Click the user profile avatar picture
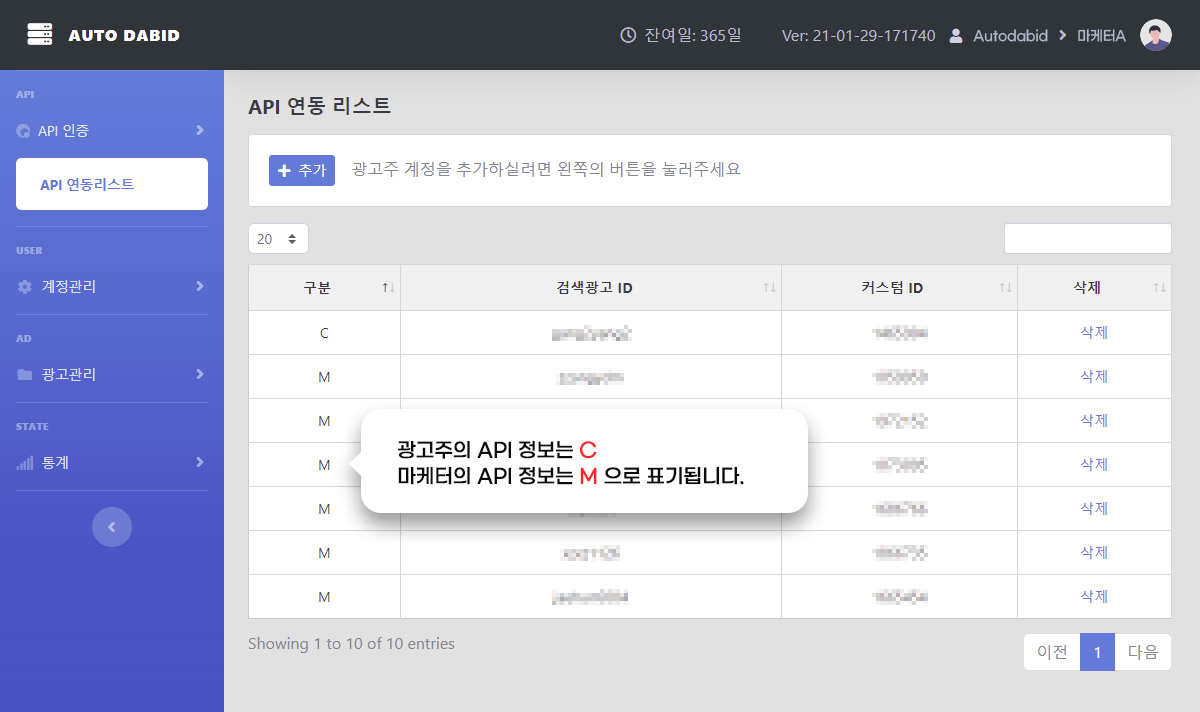The image size is (1200, 712). click(x=1155, y=35)
